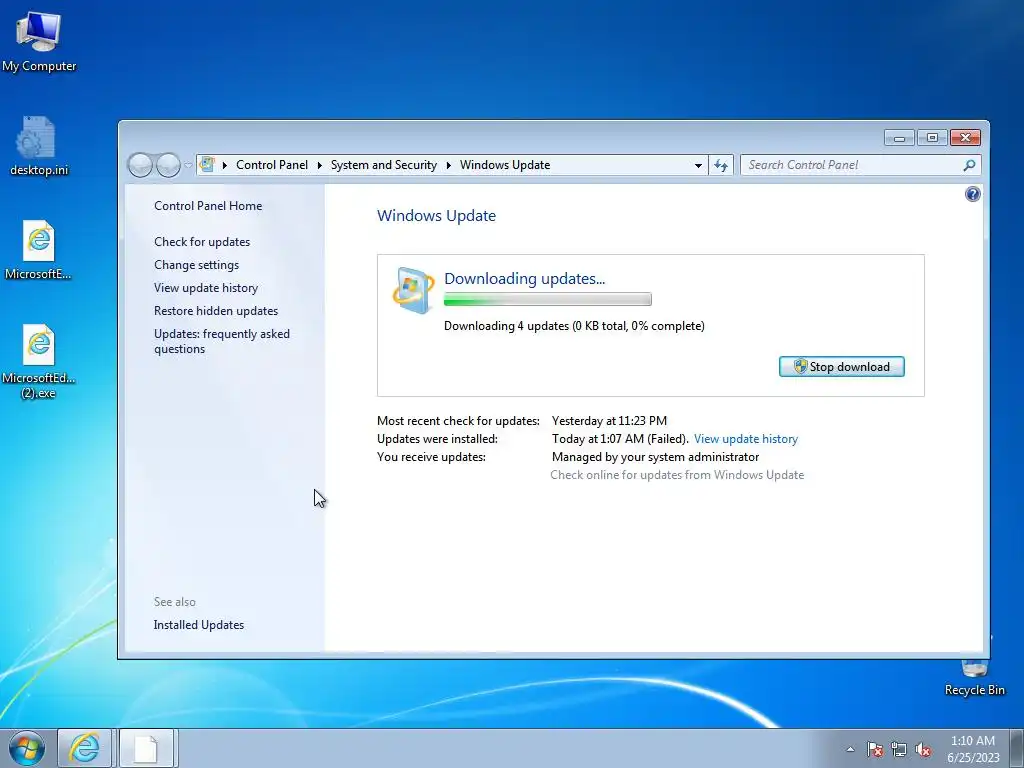Click the Control Panel icon in address bar
This screenshot has height=768, width=1024.
coord(207,165)
